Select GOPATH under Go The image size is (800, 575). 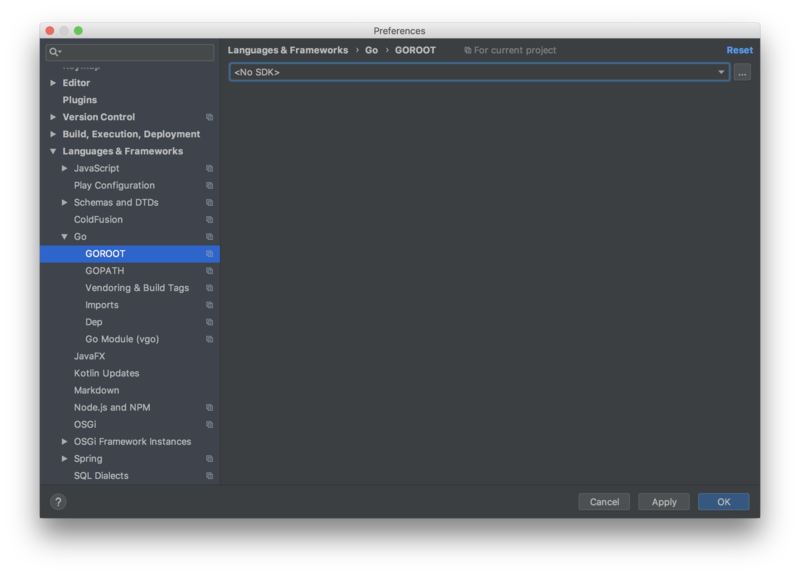coord(105,271)
